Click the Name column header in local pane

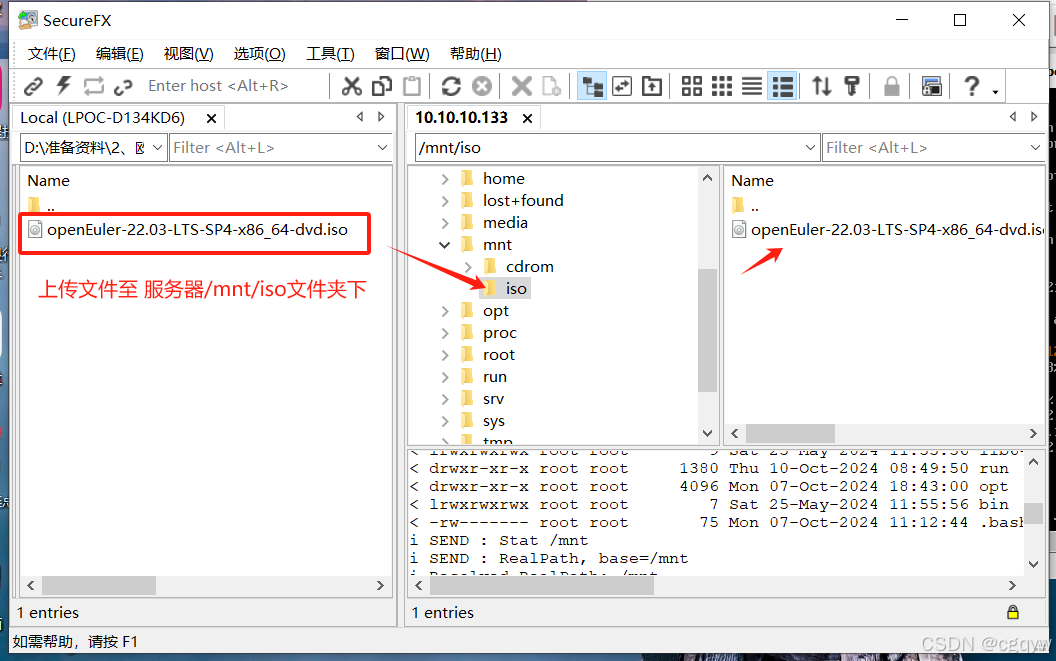48,181
